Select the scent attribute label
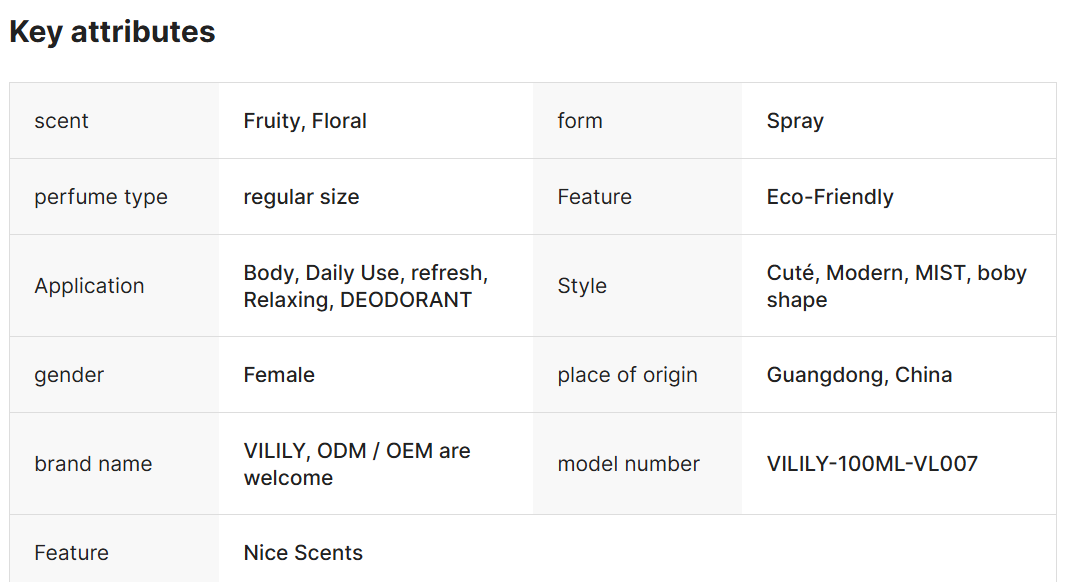Viewport: 1071px width, 582px height. click(x=61, y=121)
